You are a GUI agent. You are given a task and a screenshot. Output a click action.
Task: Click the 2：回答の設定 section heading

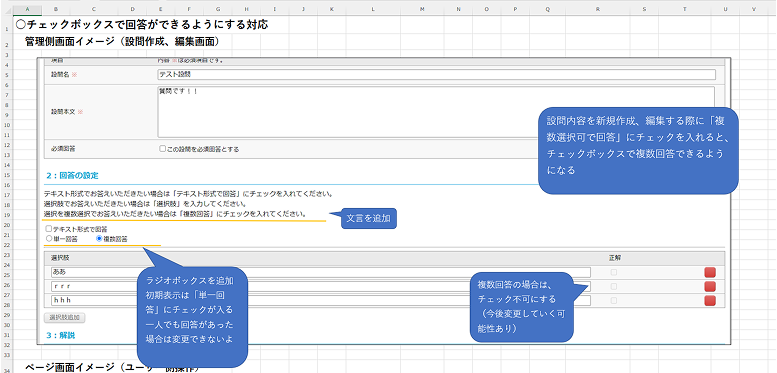click(72, 176)
